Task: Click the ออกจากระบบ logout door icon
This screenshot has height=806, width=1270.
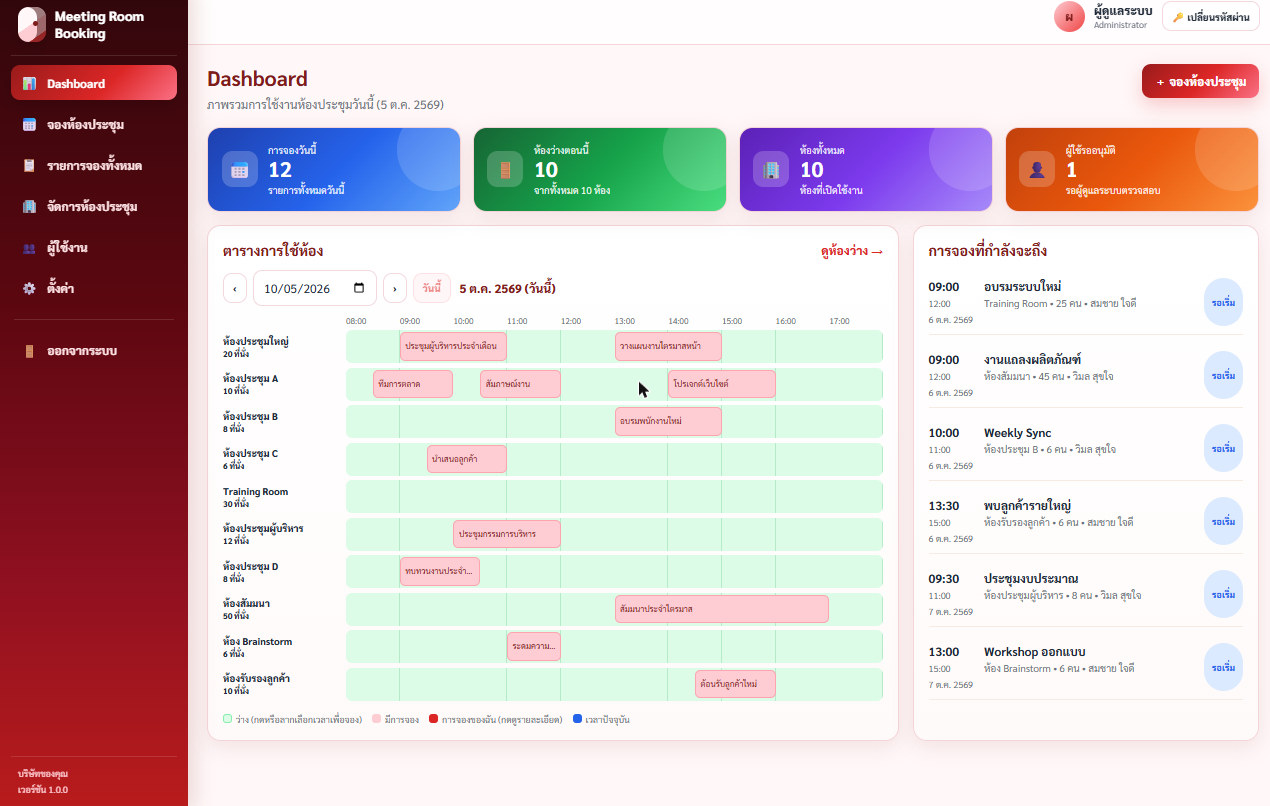Action: click(29, 351)
